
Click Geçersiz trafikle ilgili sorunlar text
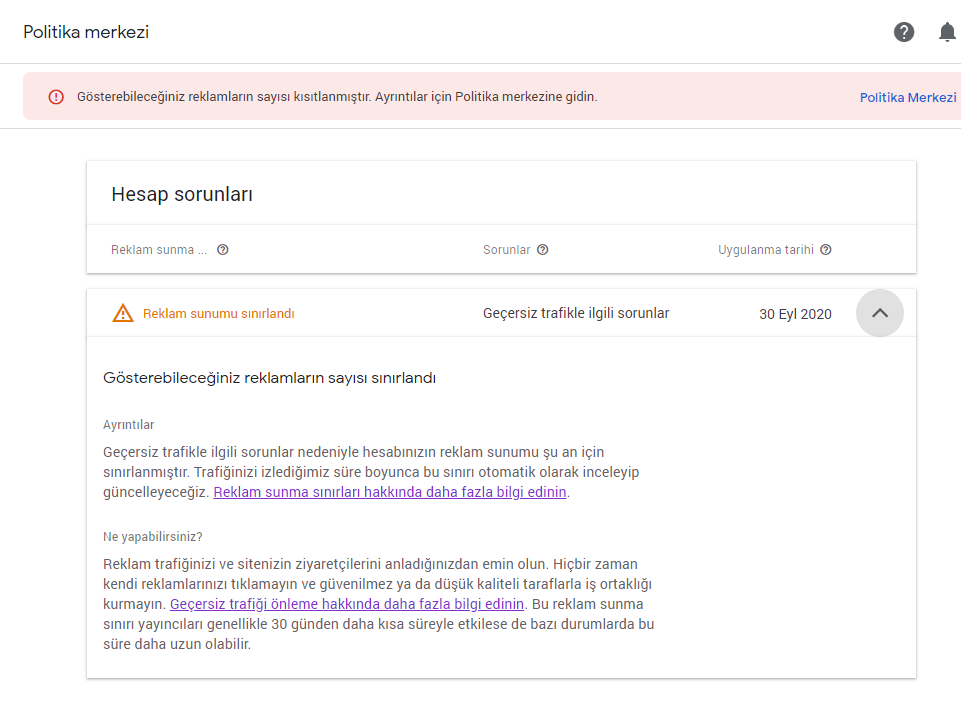pos(575,313)
